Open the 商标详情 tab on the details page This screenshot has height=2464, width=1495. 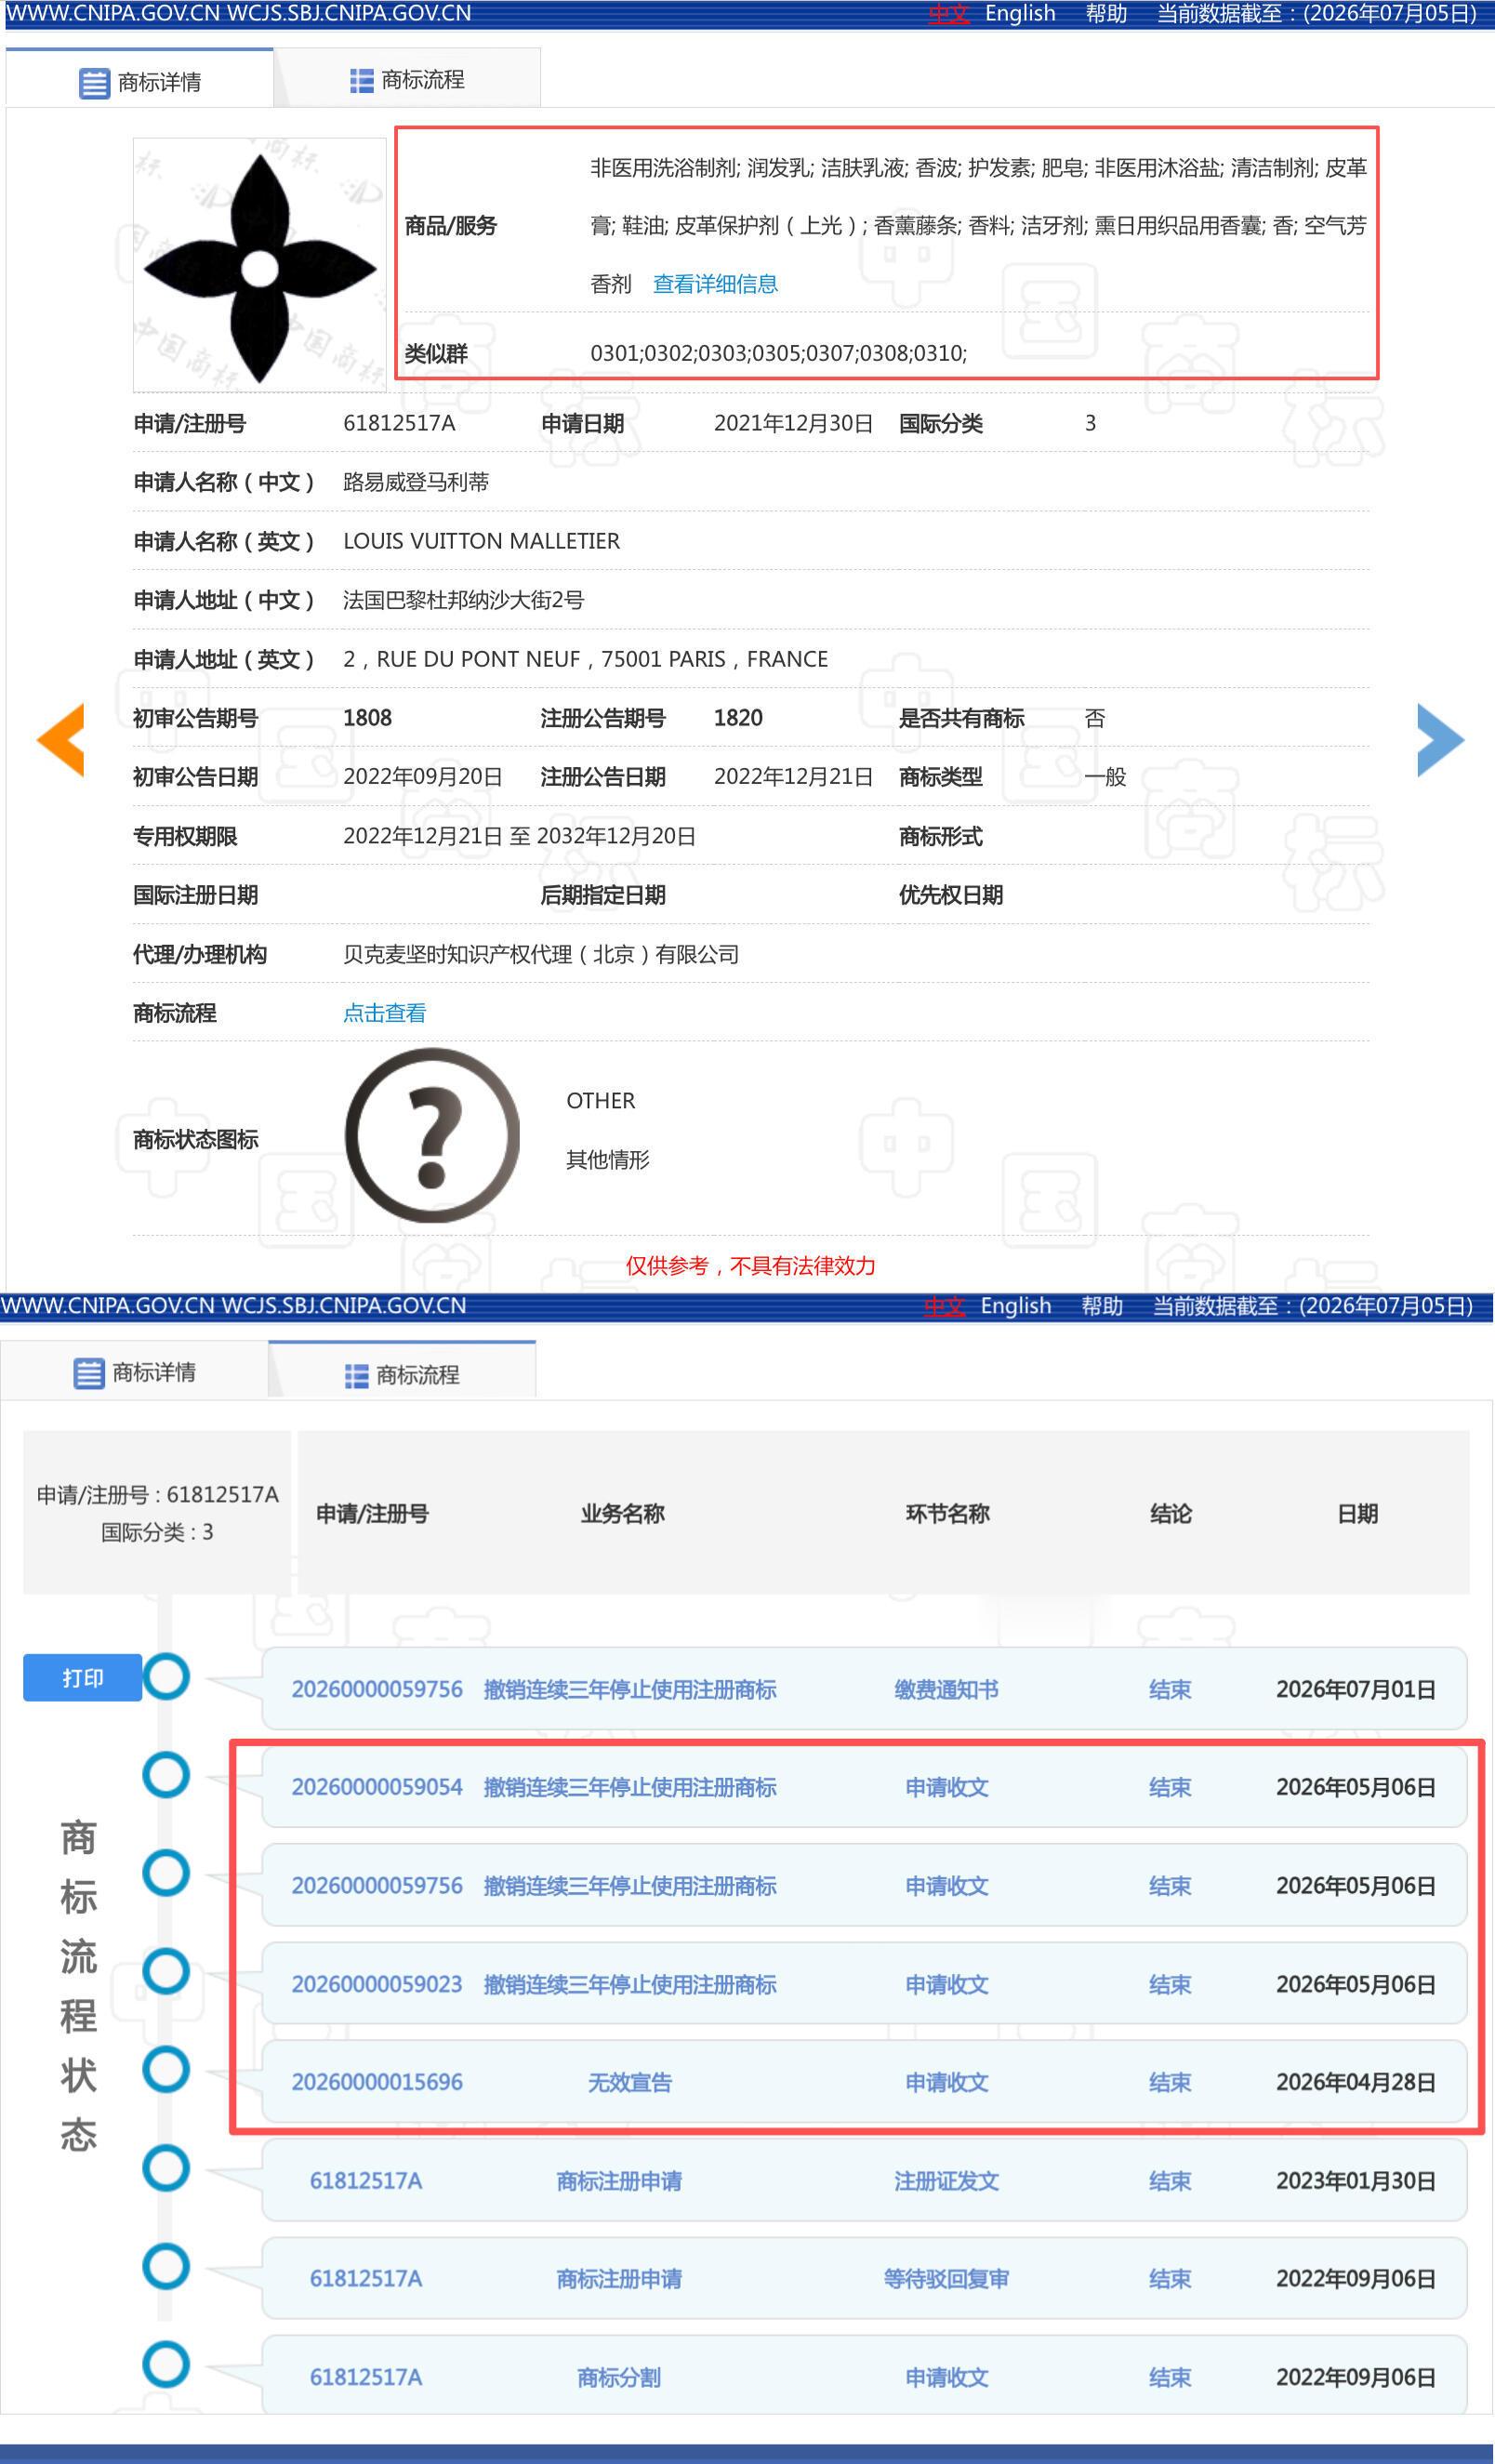pyautogui.click(x=140, y=80)
